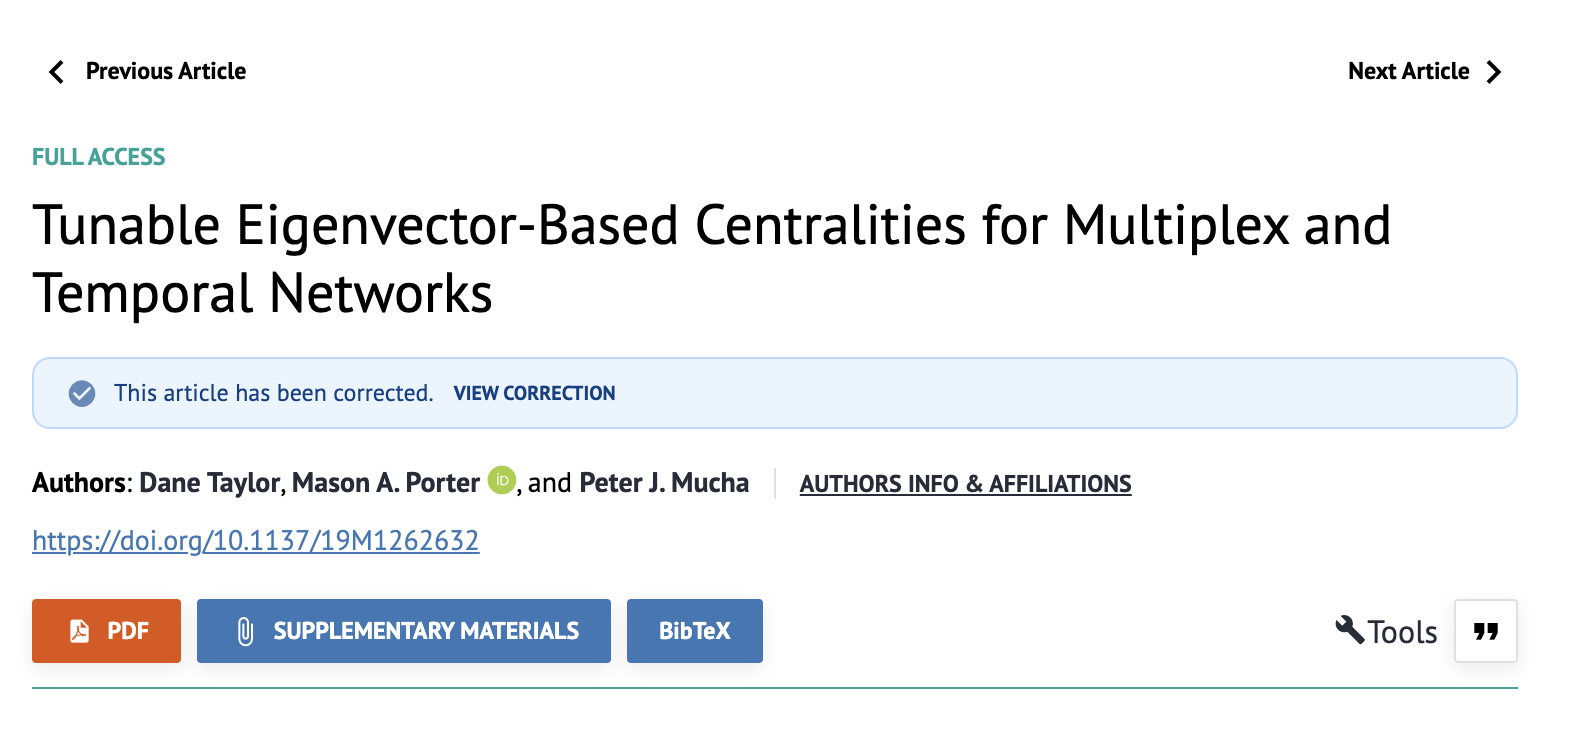The image size is (1588, 744).
Task: Open the quotation mark cite button
Action: [1486, 631]
